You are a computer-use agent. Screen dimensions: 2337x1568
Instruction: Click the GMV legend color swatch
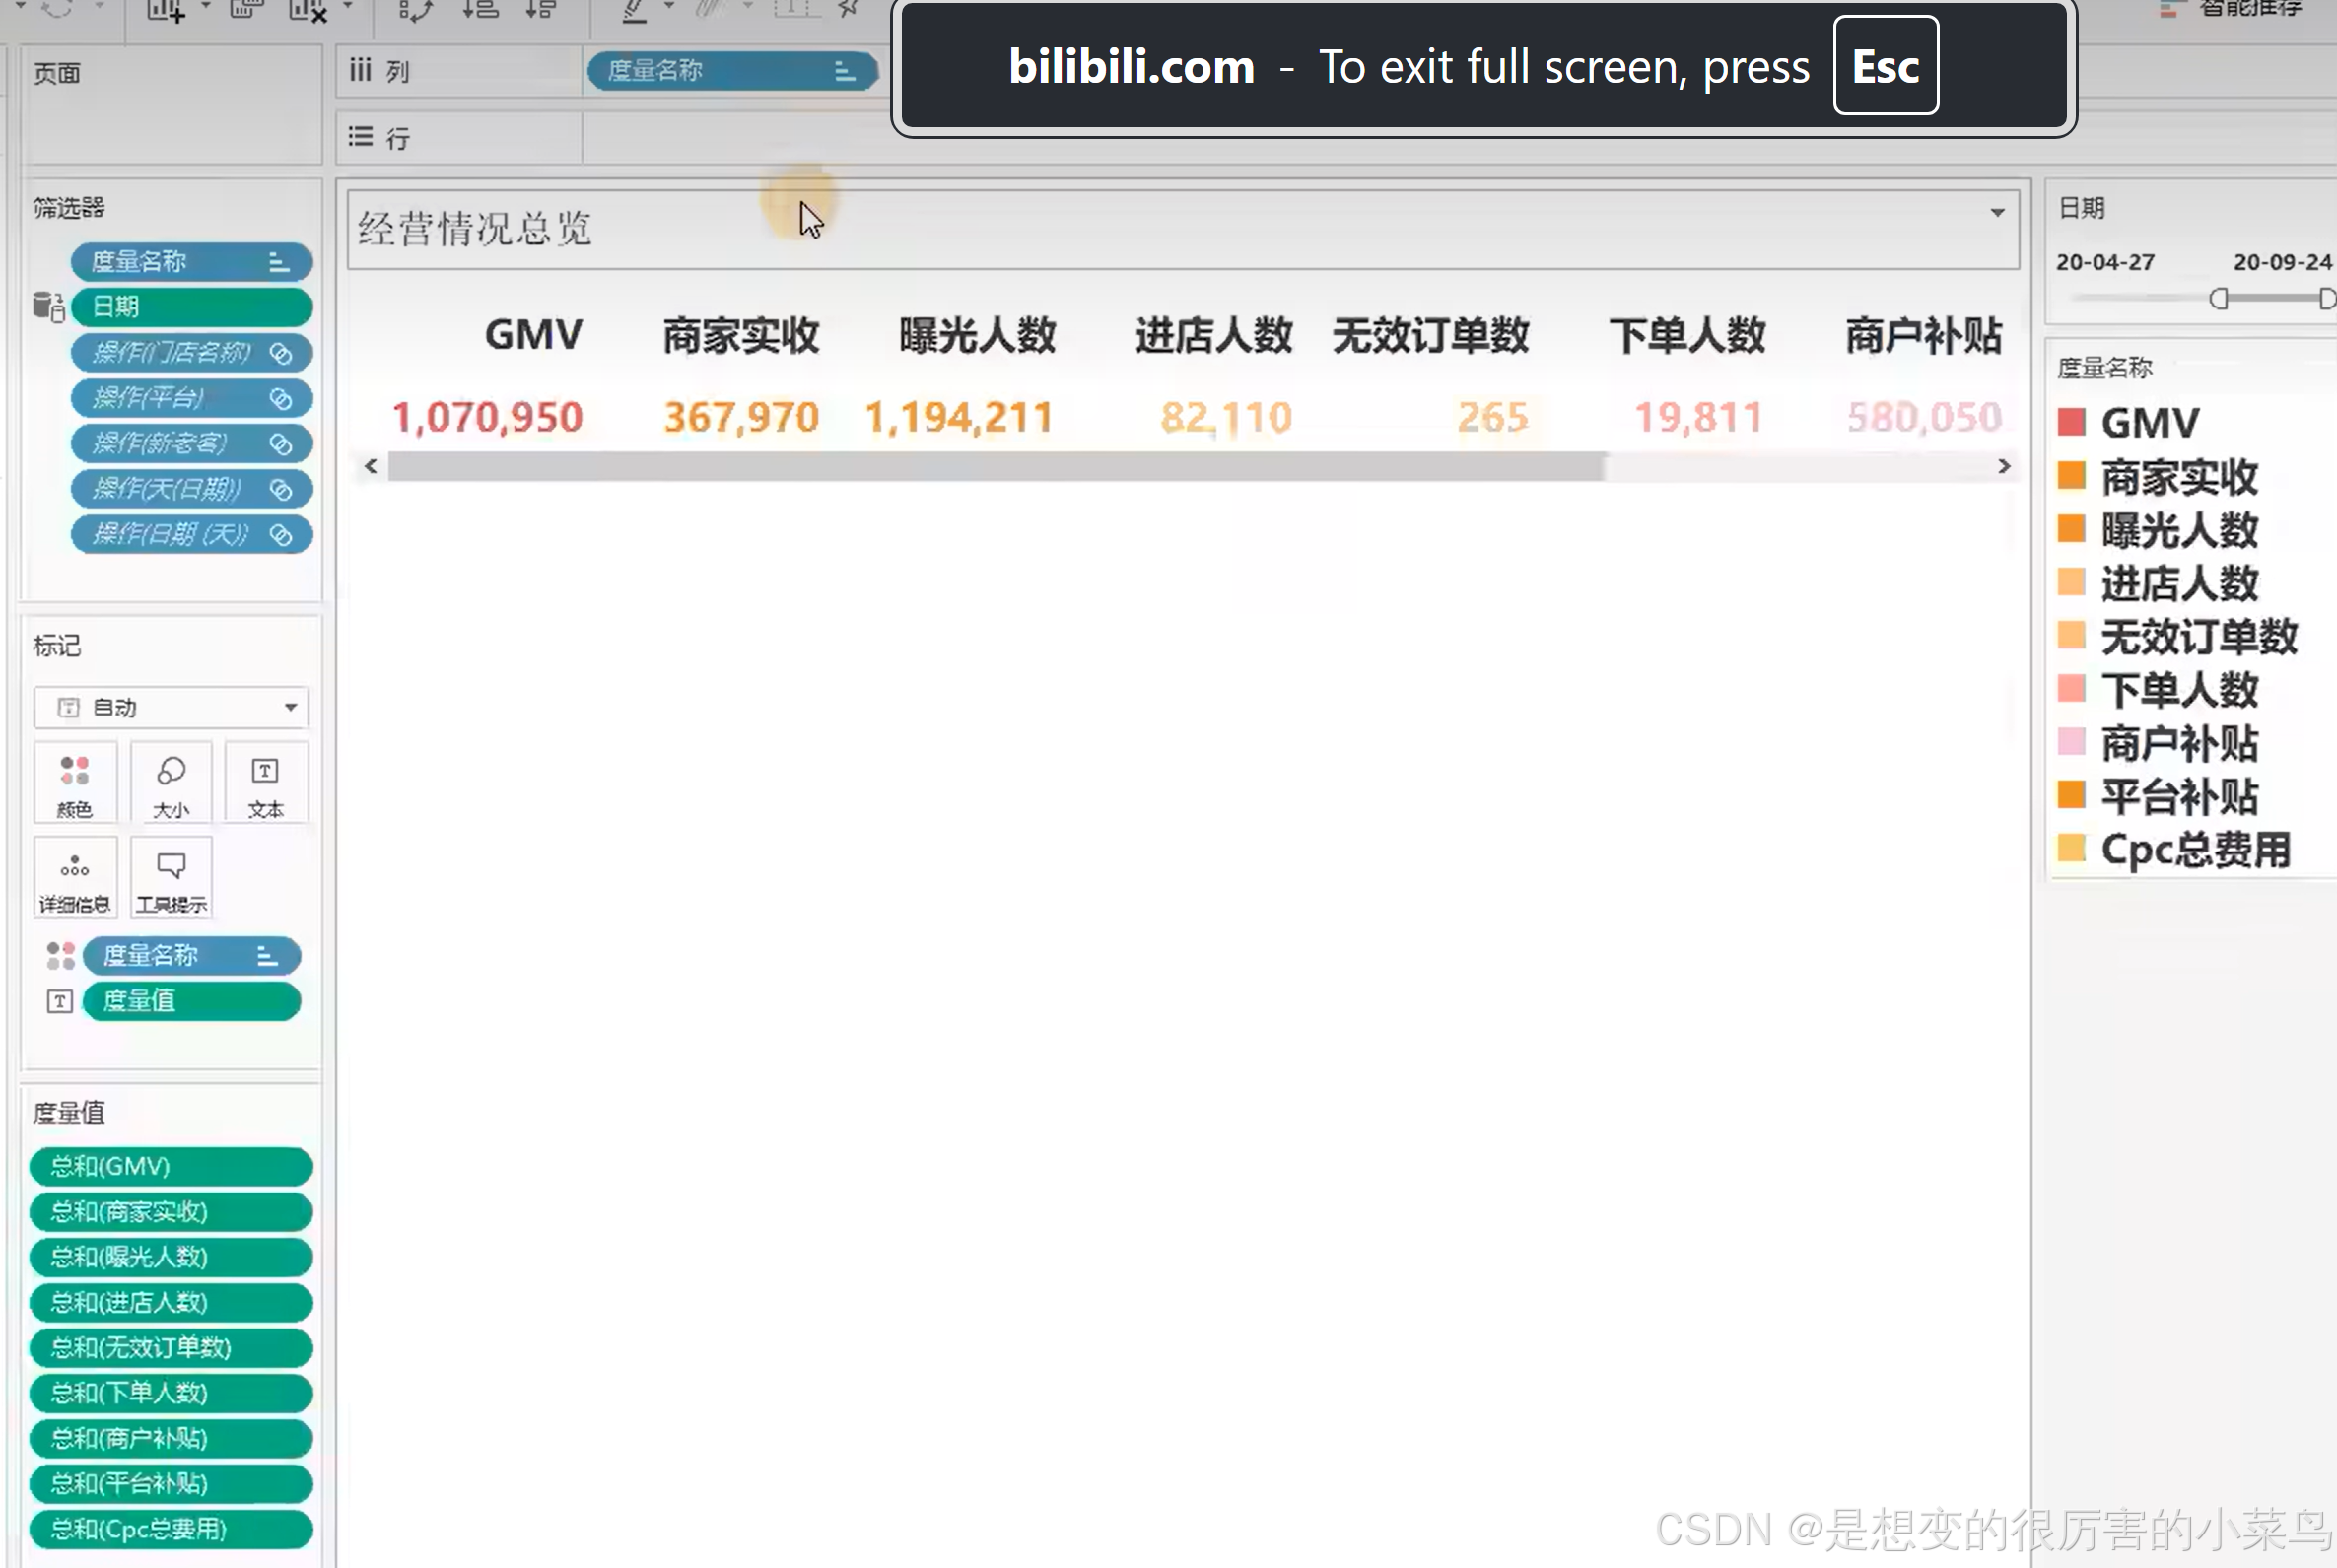[2071, 423]
